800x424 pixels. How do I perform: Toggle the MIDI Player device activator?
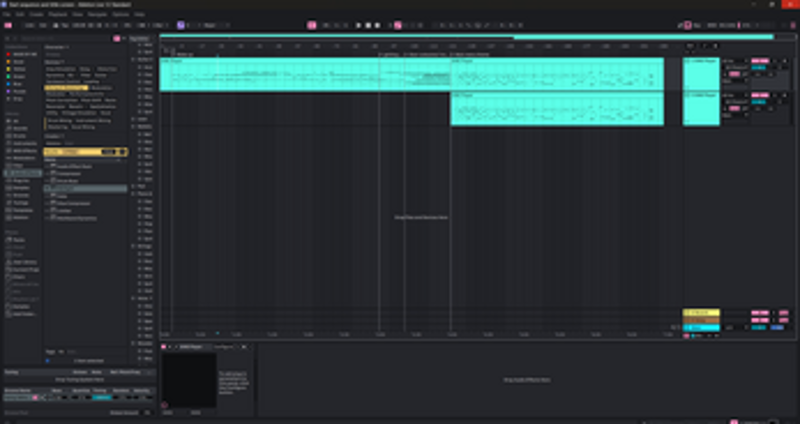pos(164,347)
